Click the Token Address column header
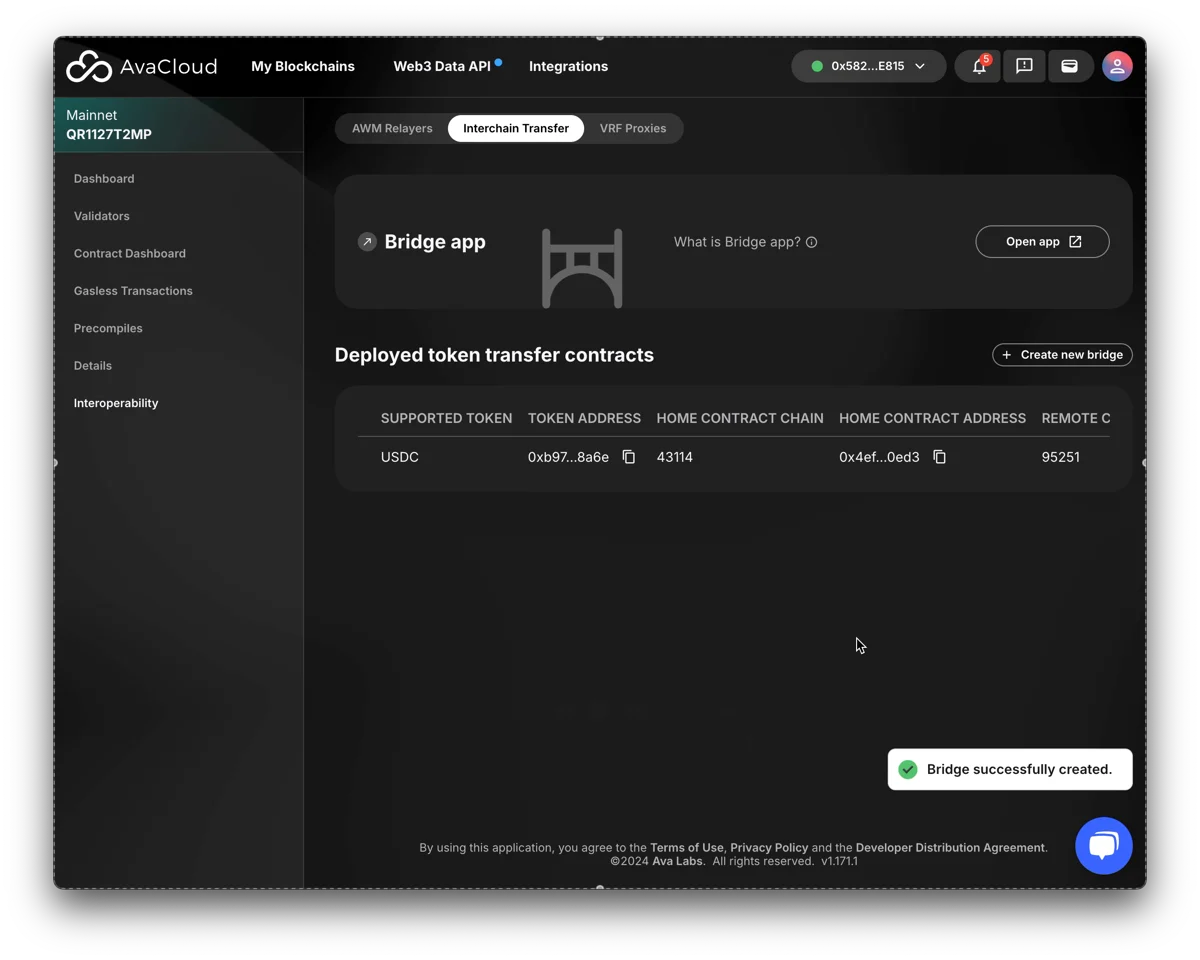The height and width of the screenshot is (960, 1200). 584,418
